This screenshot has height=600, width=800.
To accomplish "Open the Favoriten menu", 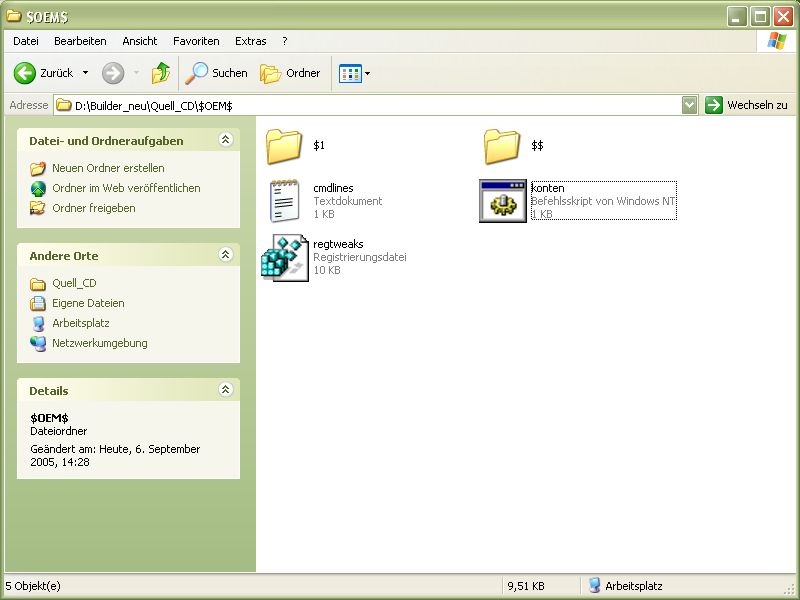I will coord(196,41).
